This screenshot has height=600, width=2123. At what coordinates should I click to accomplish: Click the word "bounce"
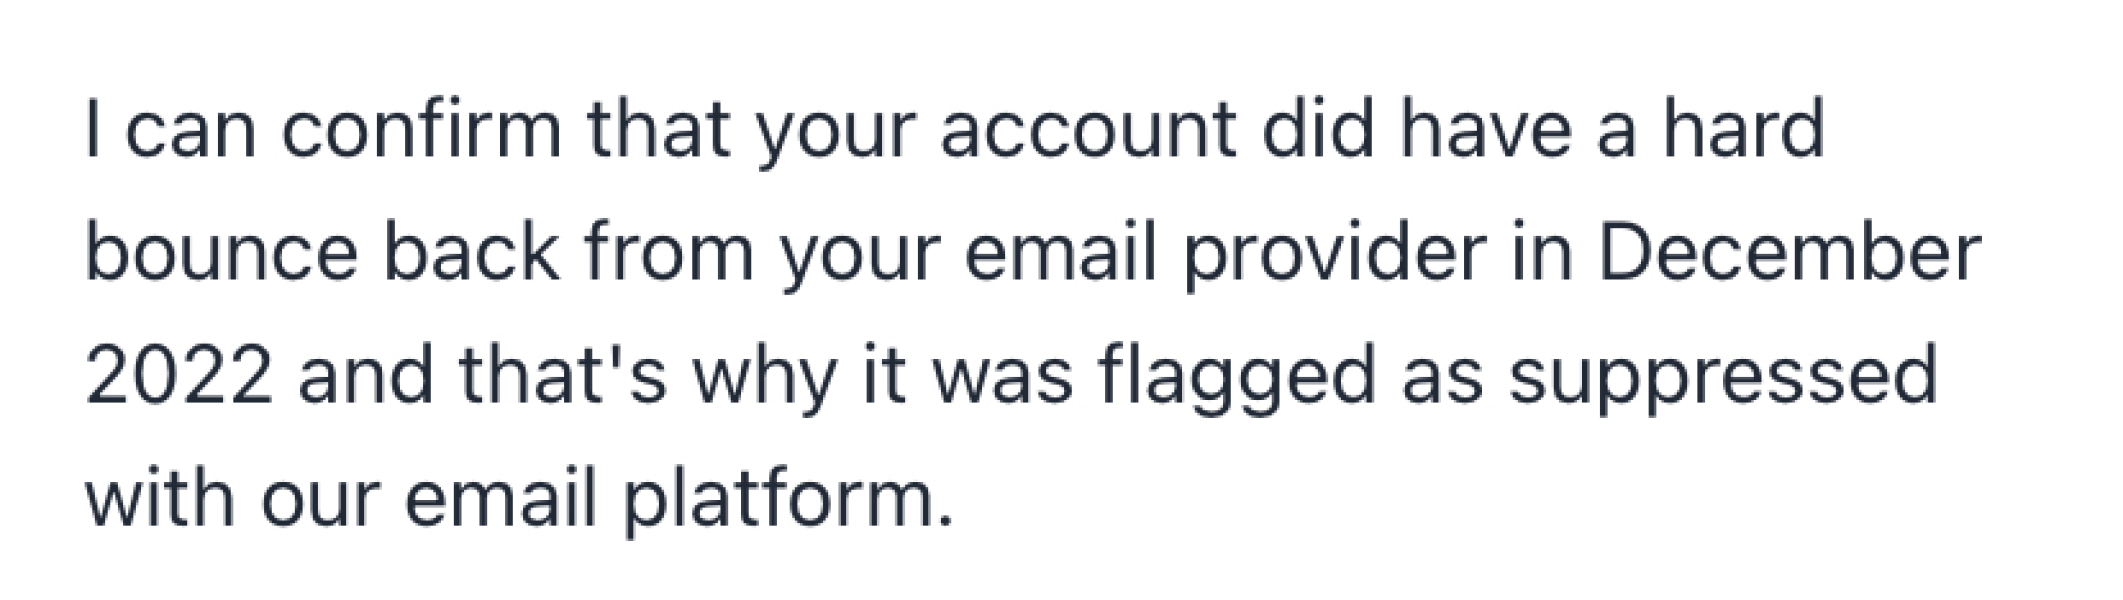tap(221, 254)
